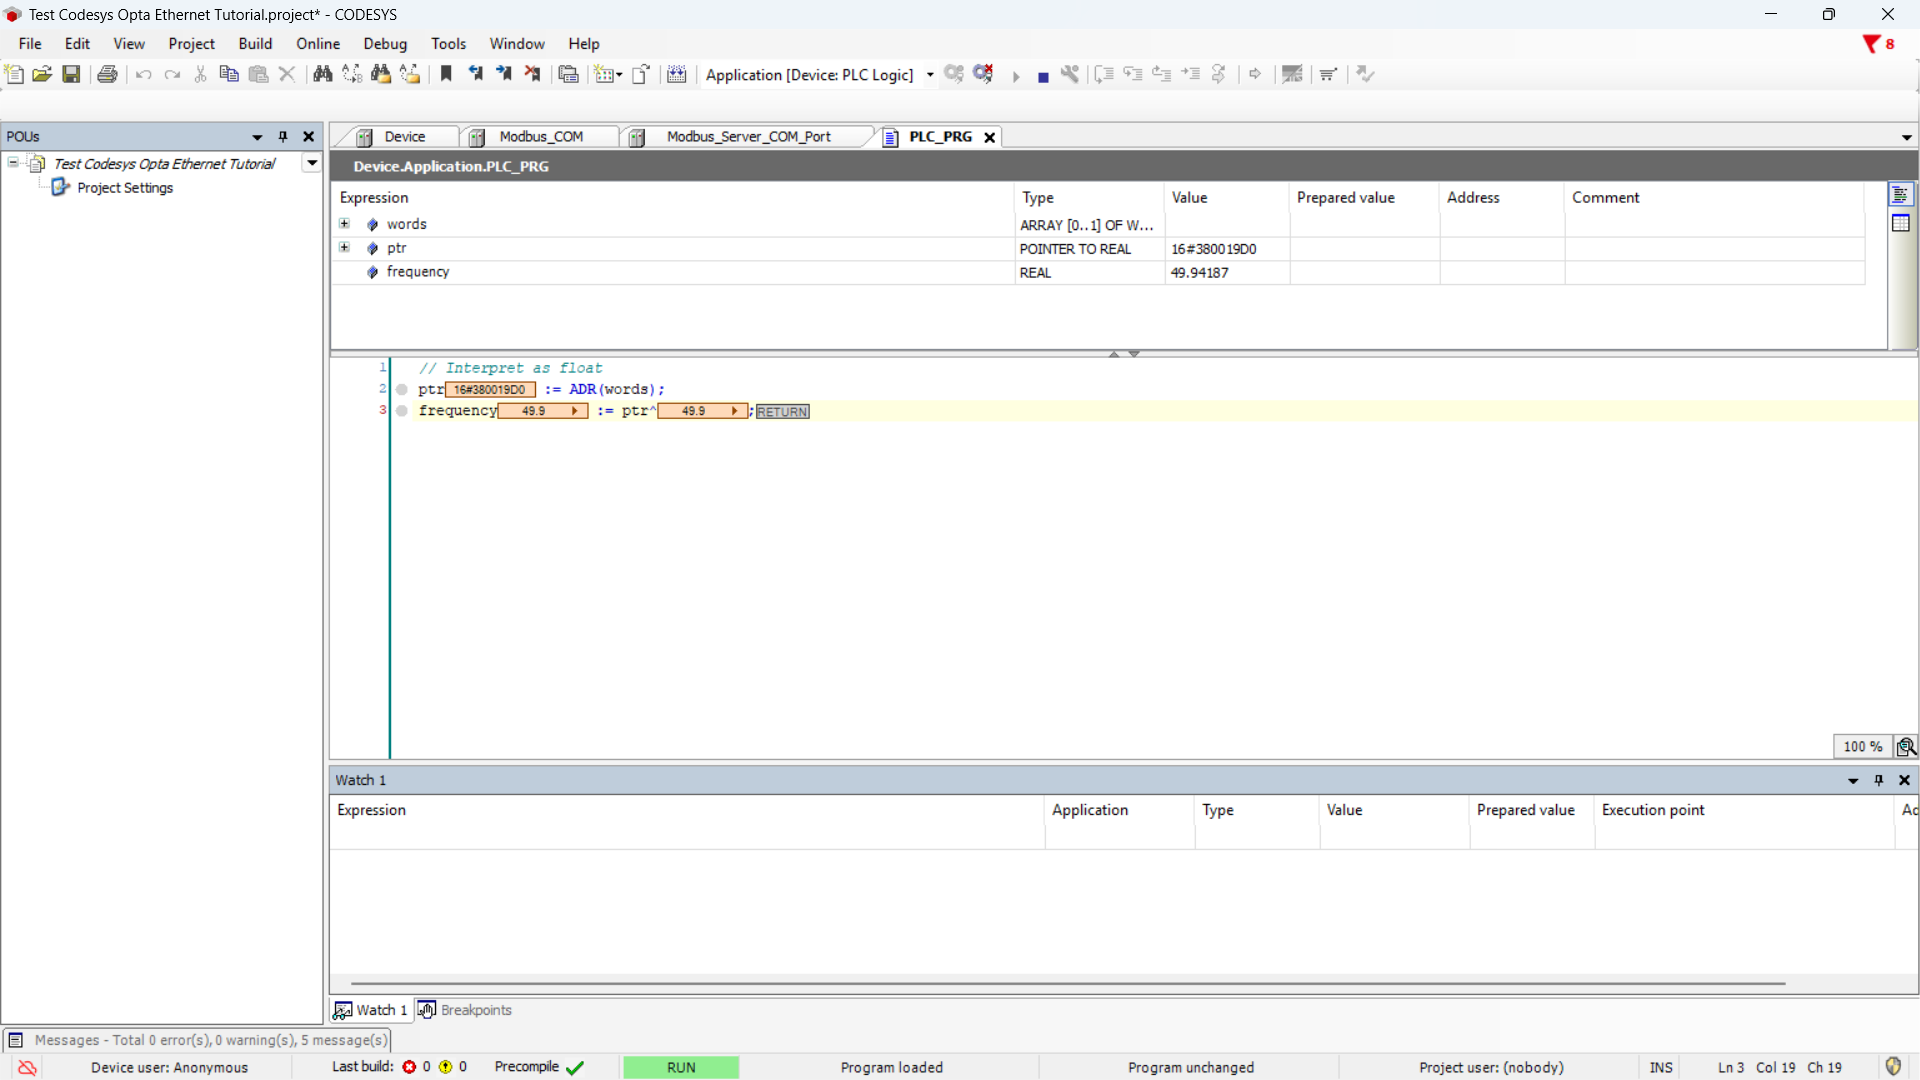The width and height of the screenshot is (1920, 1080).
Task: Toggle bookmark icon in toolbar
Action: point(446,74)
